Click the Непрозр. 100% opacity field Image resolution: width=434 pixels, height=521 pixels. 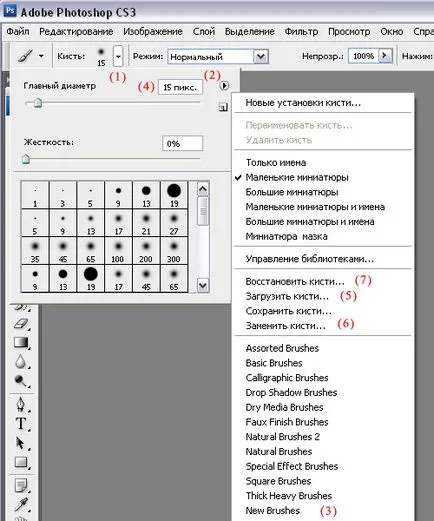coord(363,56)
